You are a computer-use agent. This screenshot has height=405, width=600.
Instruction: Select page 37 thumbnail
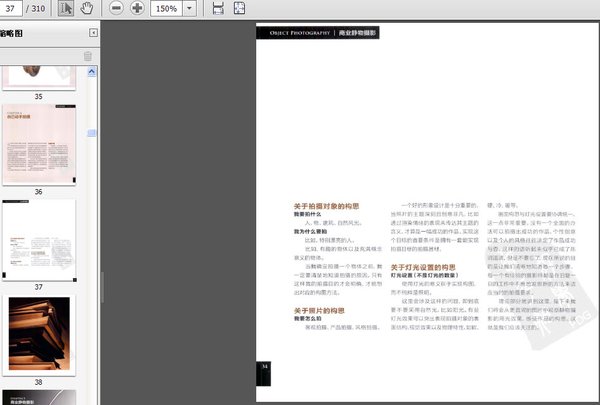pyautogui.click(x=38, y=238)
